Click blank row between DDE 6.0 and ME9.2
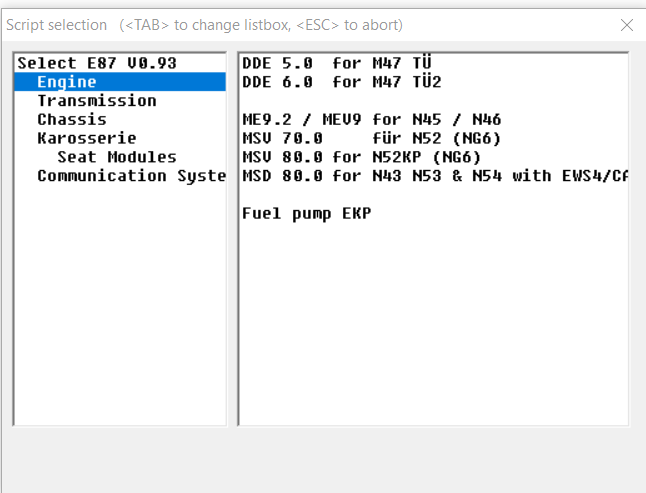Image resolution: width=646 pixels, height=493 pixels. tap(430, 101)
